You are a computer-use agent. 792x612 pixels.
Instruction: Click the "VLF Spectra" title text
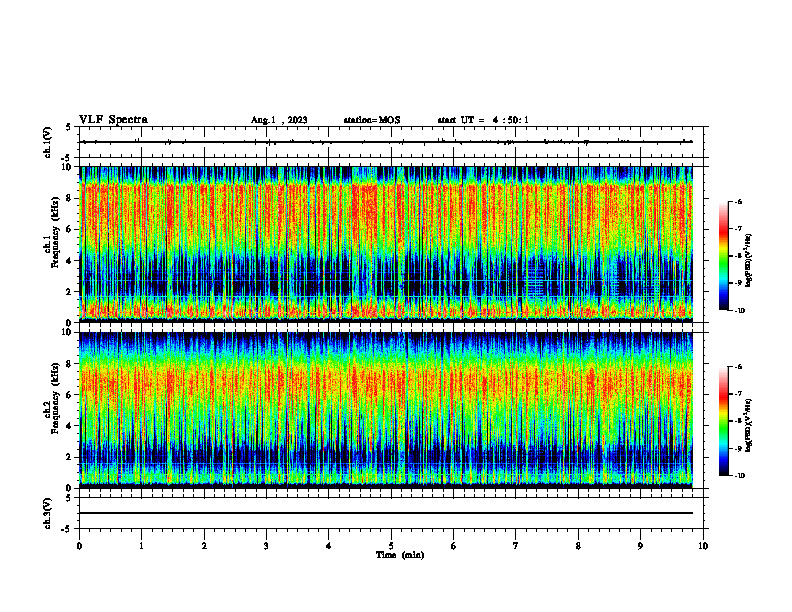pos(113,120)
